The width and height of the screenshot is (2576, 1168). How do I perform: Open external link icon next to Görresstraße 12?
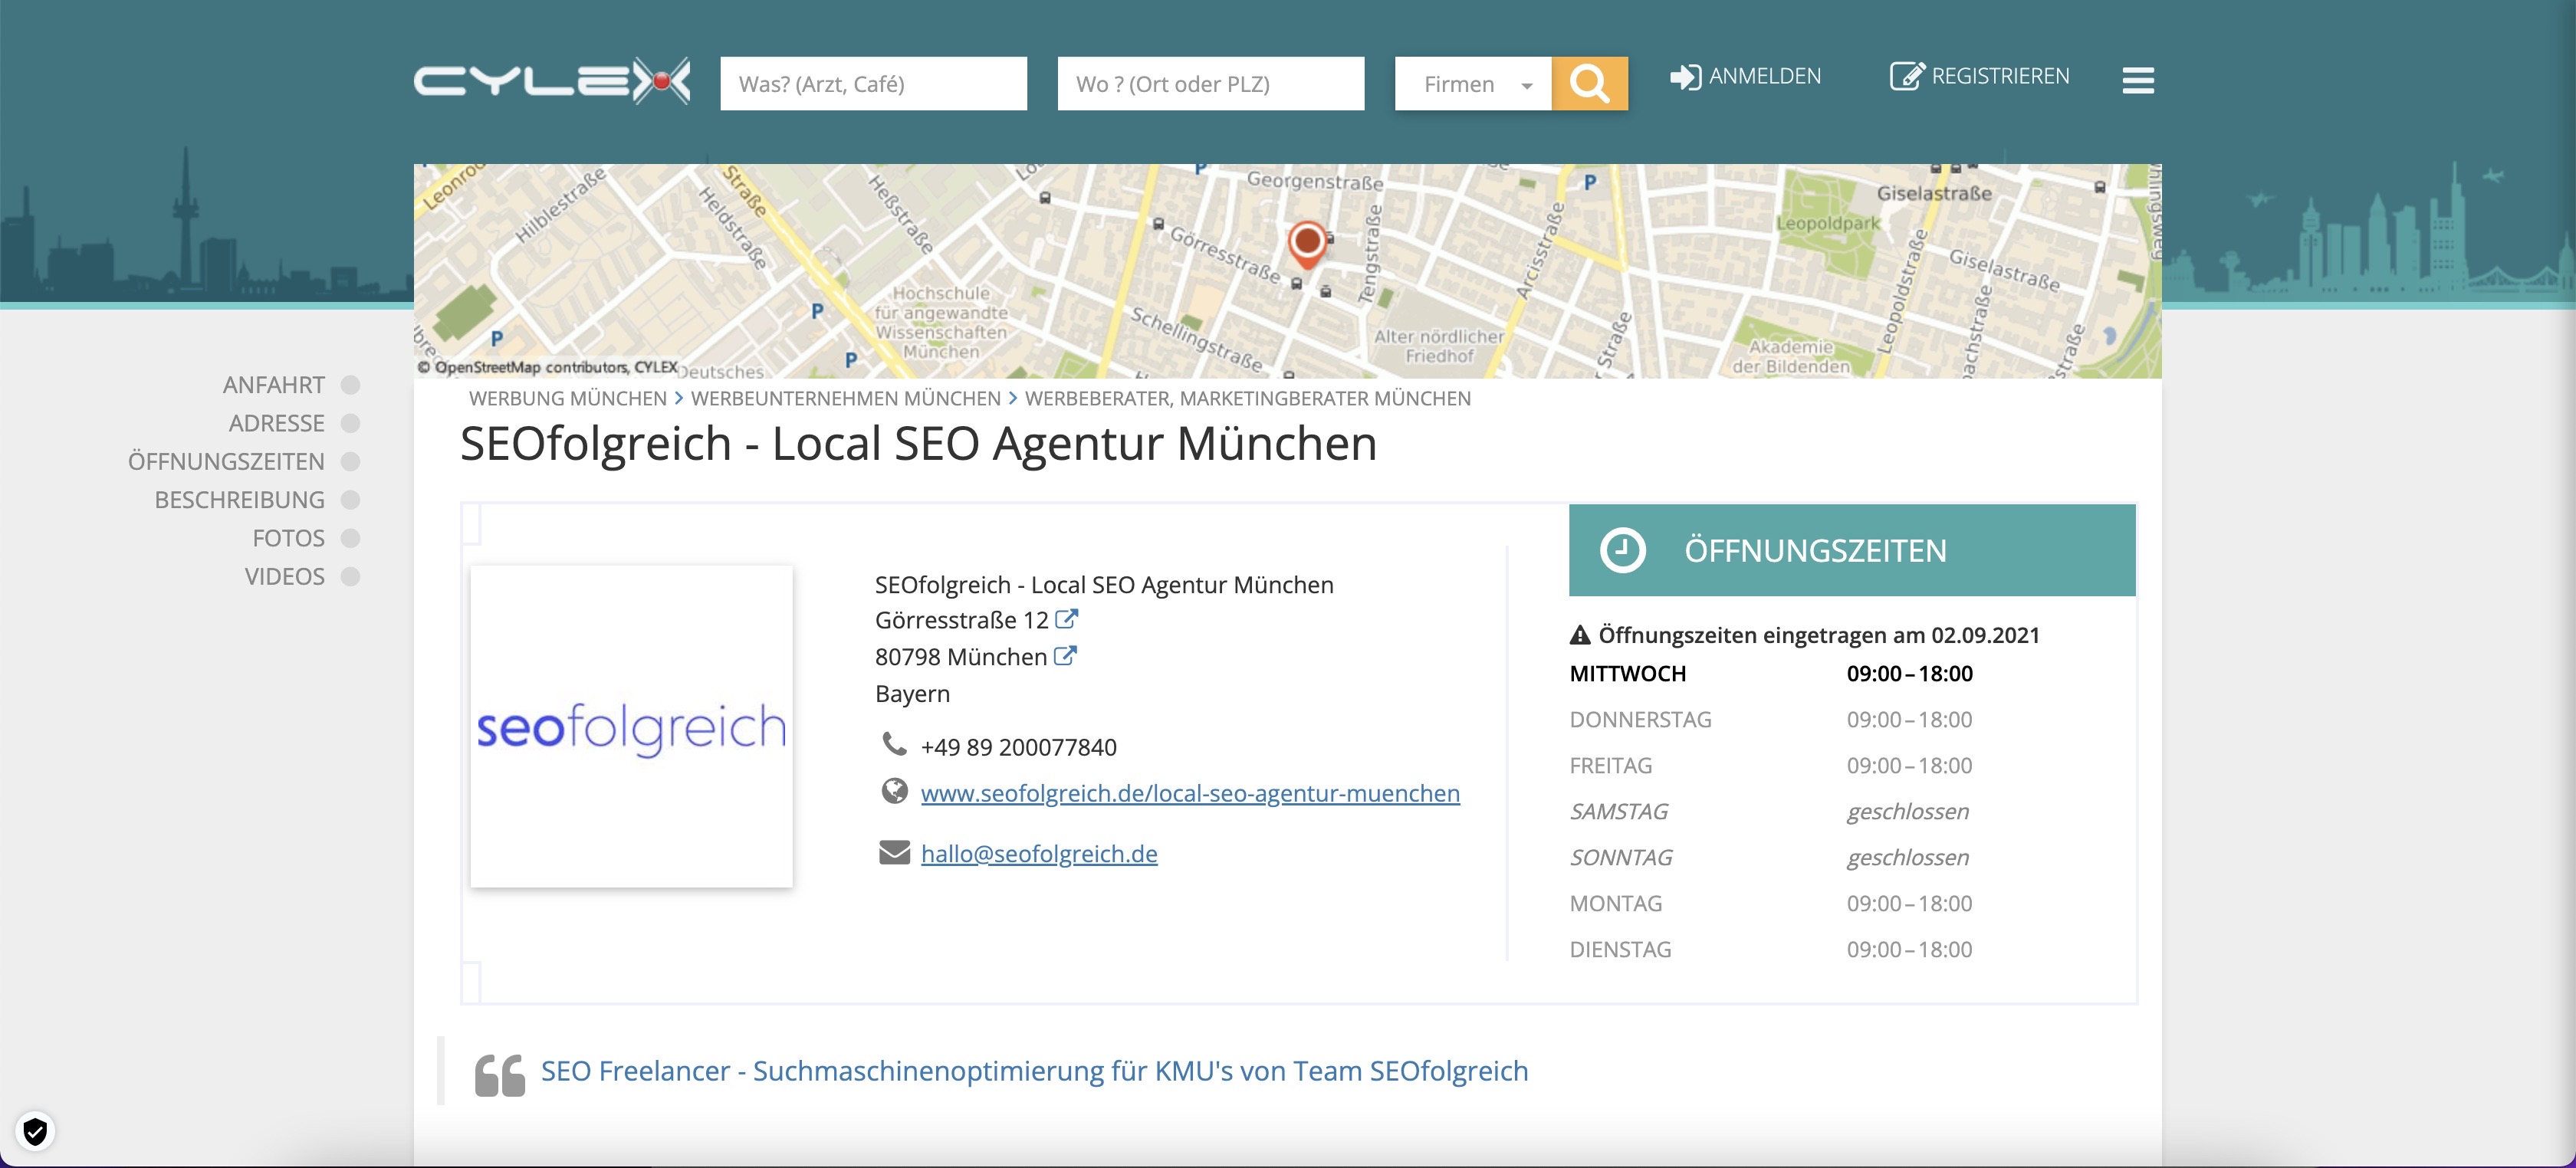click(x=1067, y=619)
